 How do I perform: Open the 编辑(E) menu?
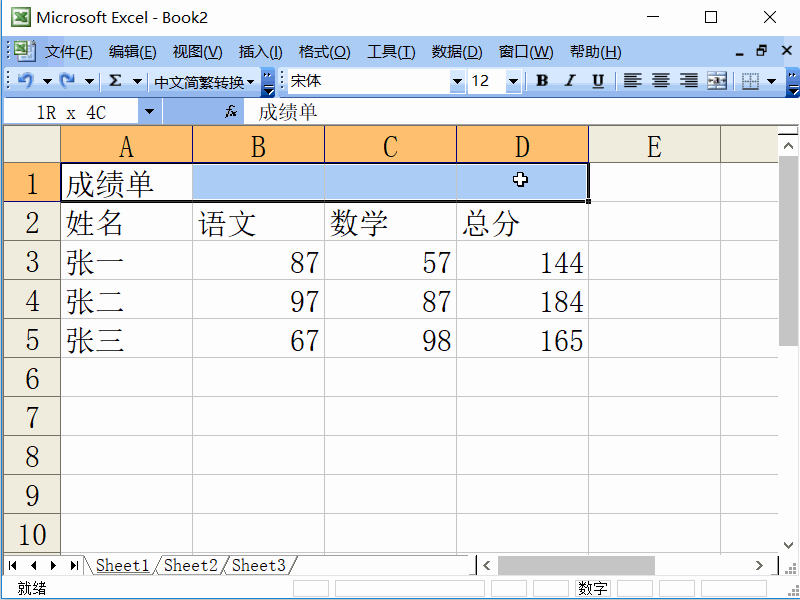point(132,52)
